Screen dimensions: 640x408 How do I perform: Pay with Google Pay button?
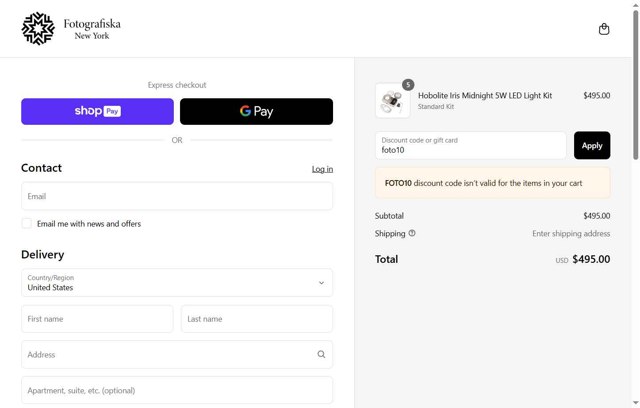pos(256,111)
